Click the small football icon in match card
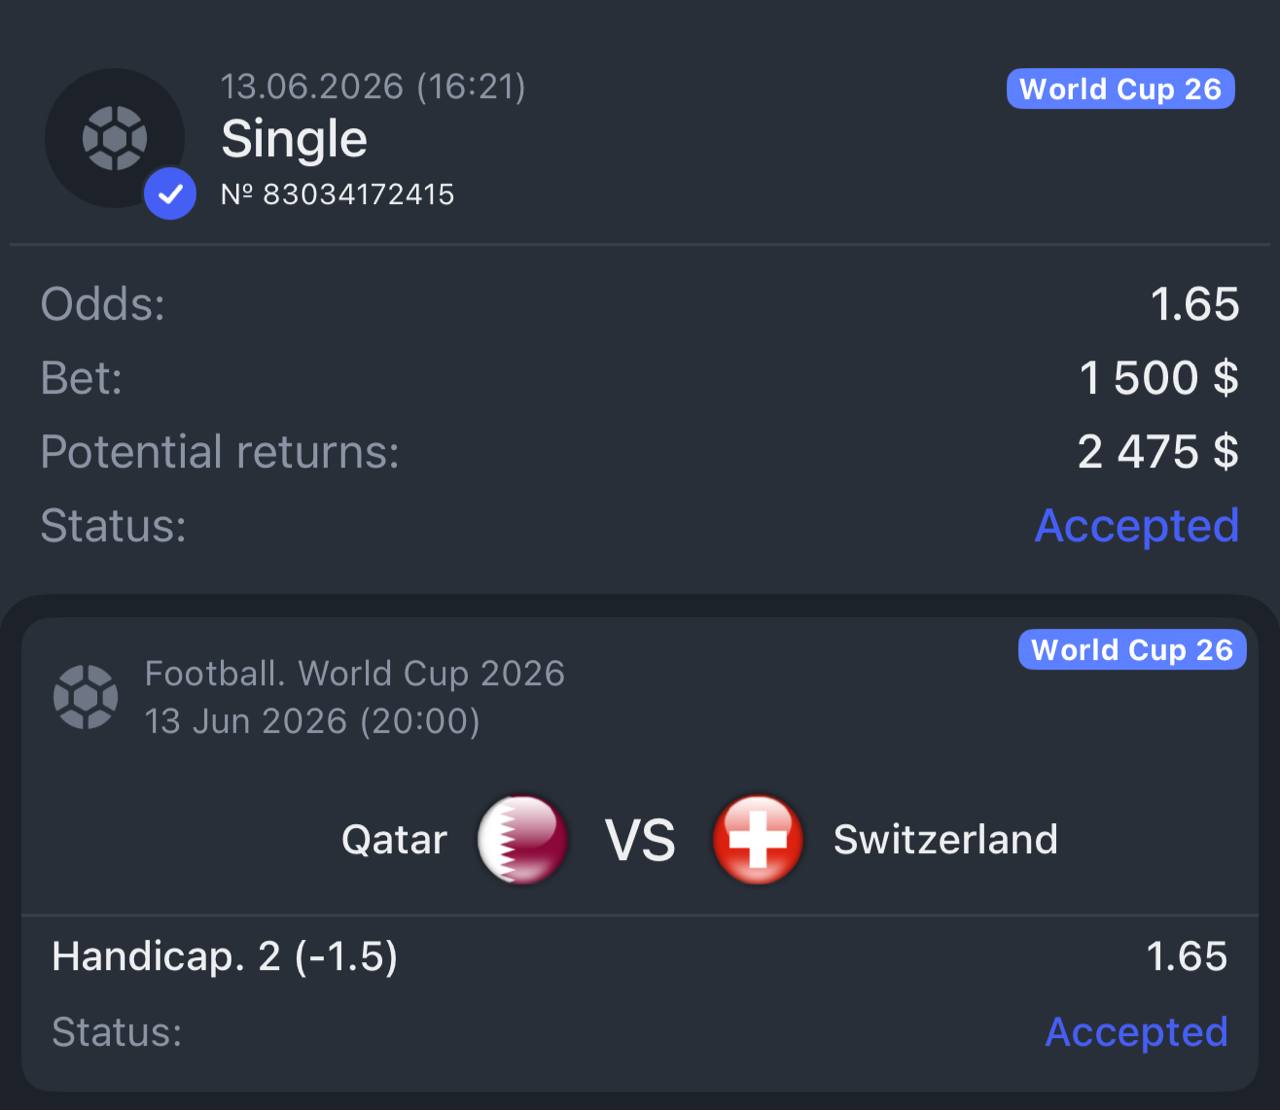This screenshot has width=1280, height=1110. point(85,697)
